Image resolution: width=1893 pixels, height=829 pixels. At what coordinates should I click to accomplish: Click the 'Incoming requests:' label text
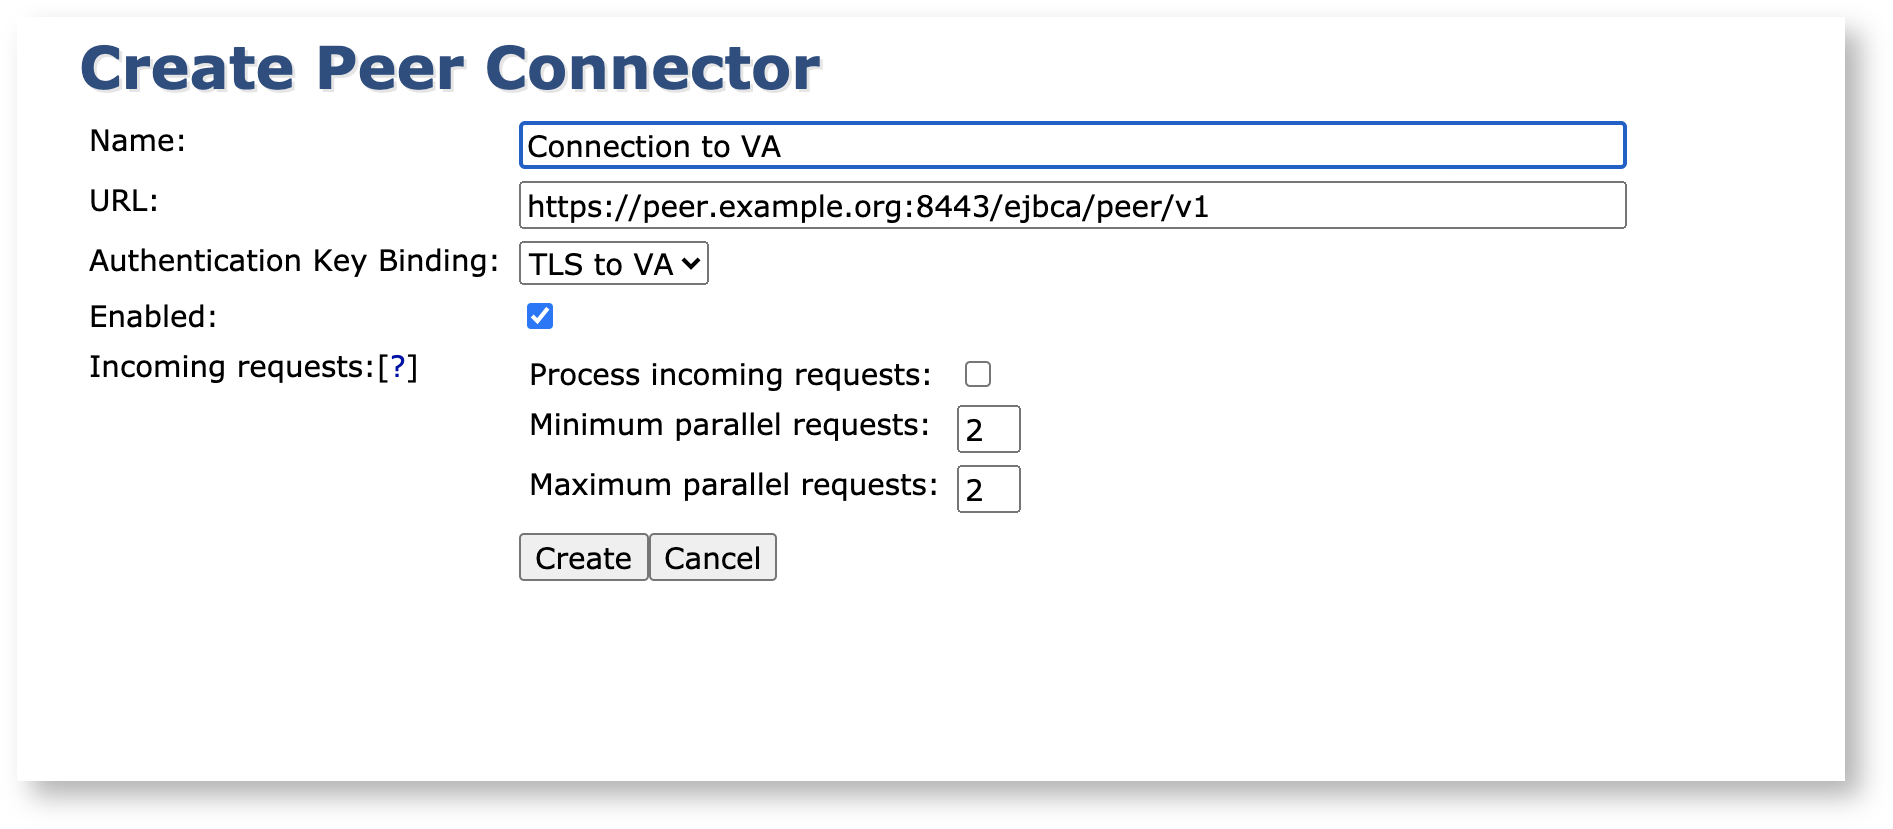(231, 367)
